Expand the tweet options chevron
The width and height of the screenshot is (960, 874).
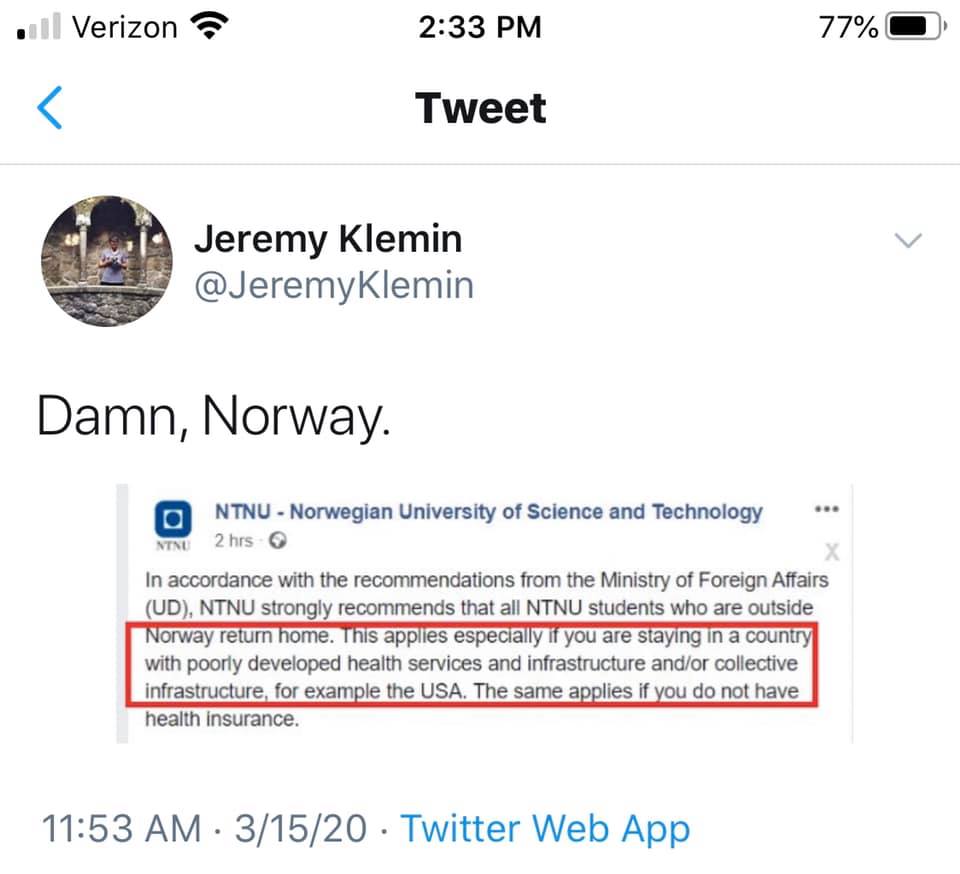907,241
